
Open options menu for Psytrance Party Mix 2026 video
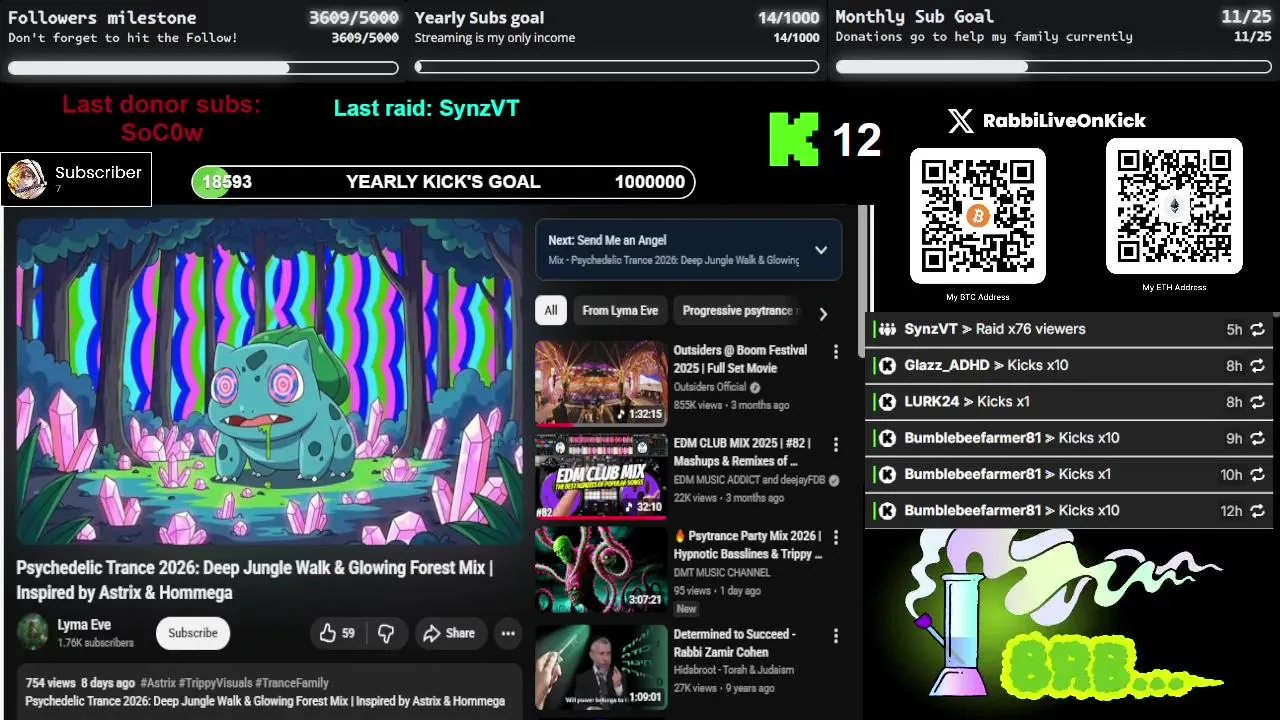pos(835,537)
